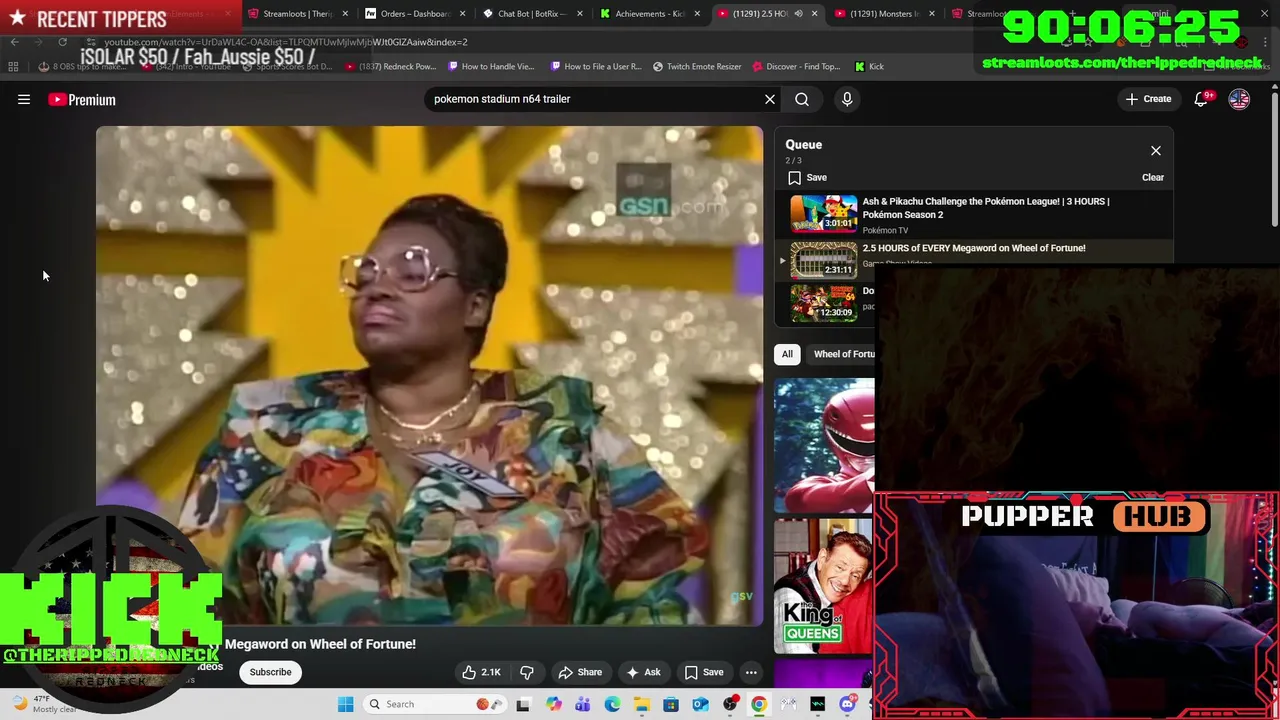This screenshot has width=1280, height=720.
Task: Open Chrome apps grid in the bookmarks bar
Action: point(13,67)
